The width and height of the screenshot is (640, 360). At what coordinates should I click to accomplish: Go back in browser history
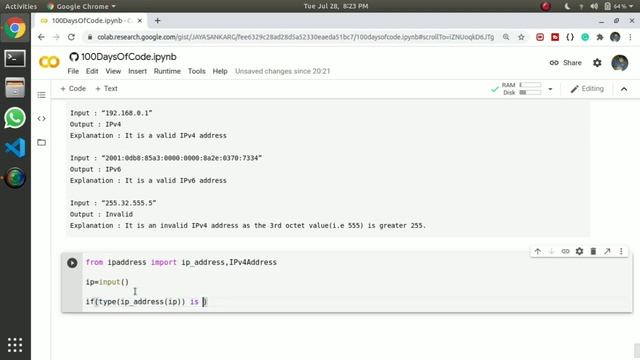41,37
